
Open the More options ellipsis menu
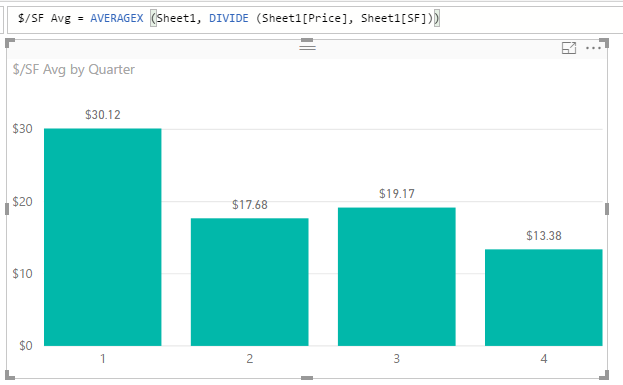(593, 48)
